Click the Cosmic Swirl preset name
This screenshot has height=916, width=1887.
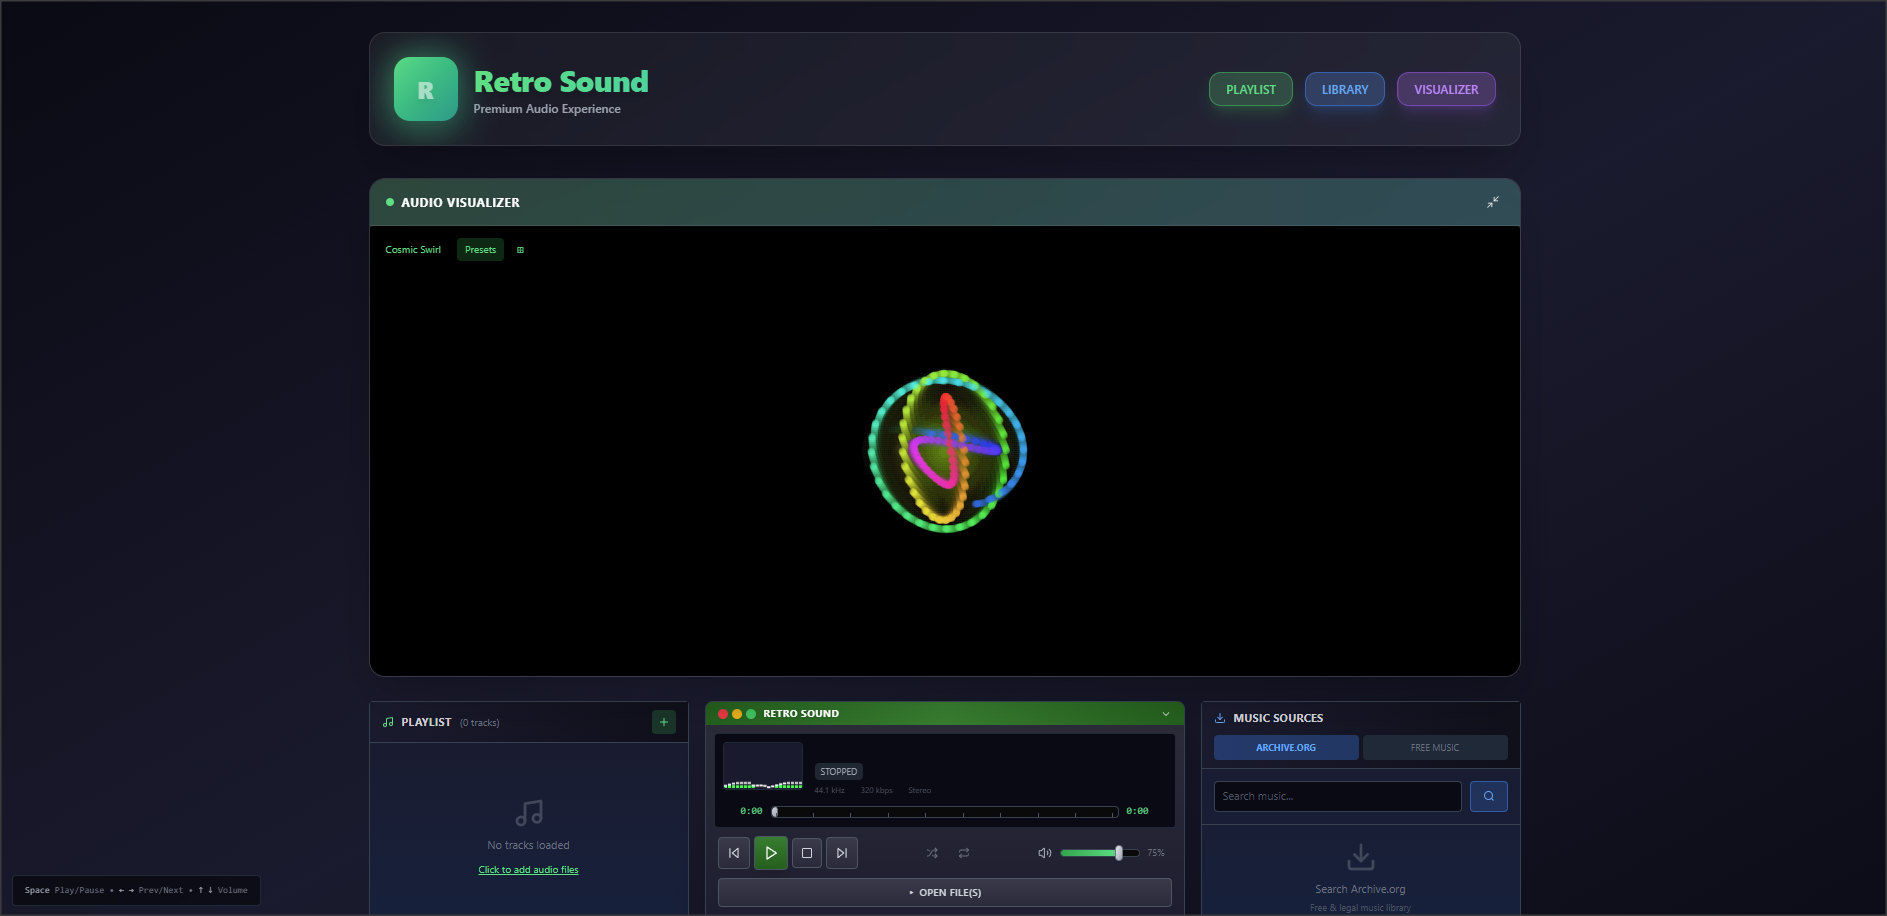413,250
